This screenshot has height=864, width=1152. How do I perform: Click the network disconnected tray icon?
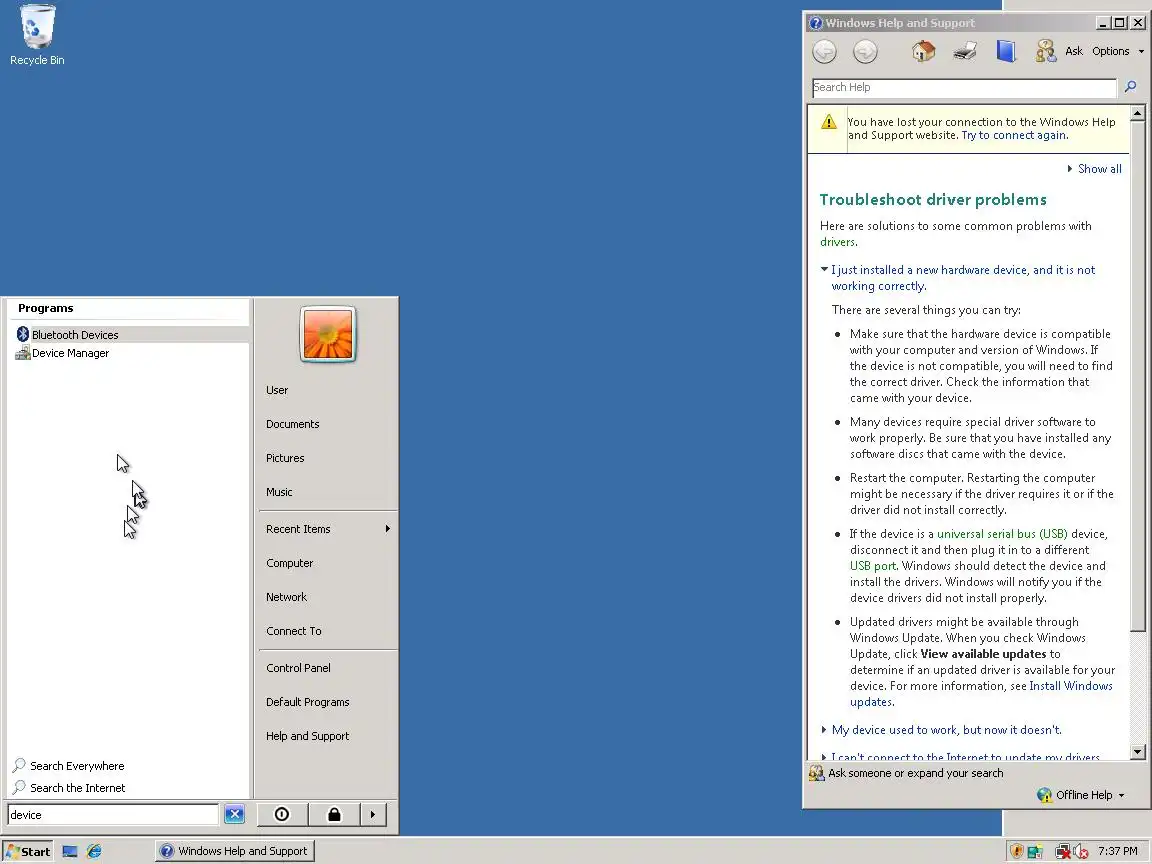tap(1062, 852)
